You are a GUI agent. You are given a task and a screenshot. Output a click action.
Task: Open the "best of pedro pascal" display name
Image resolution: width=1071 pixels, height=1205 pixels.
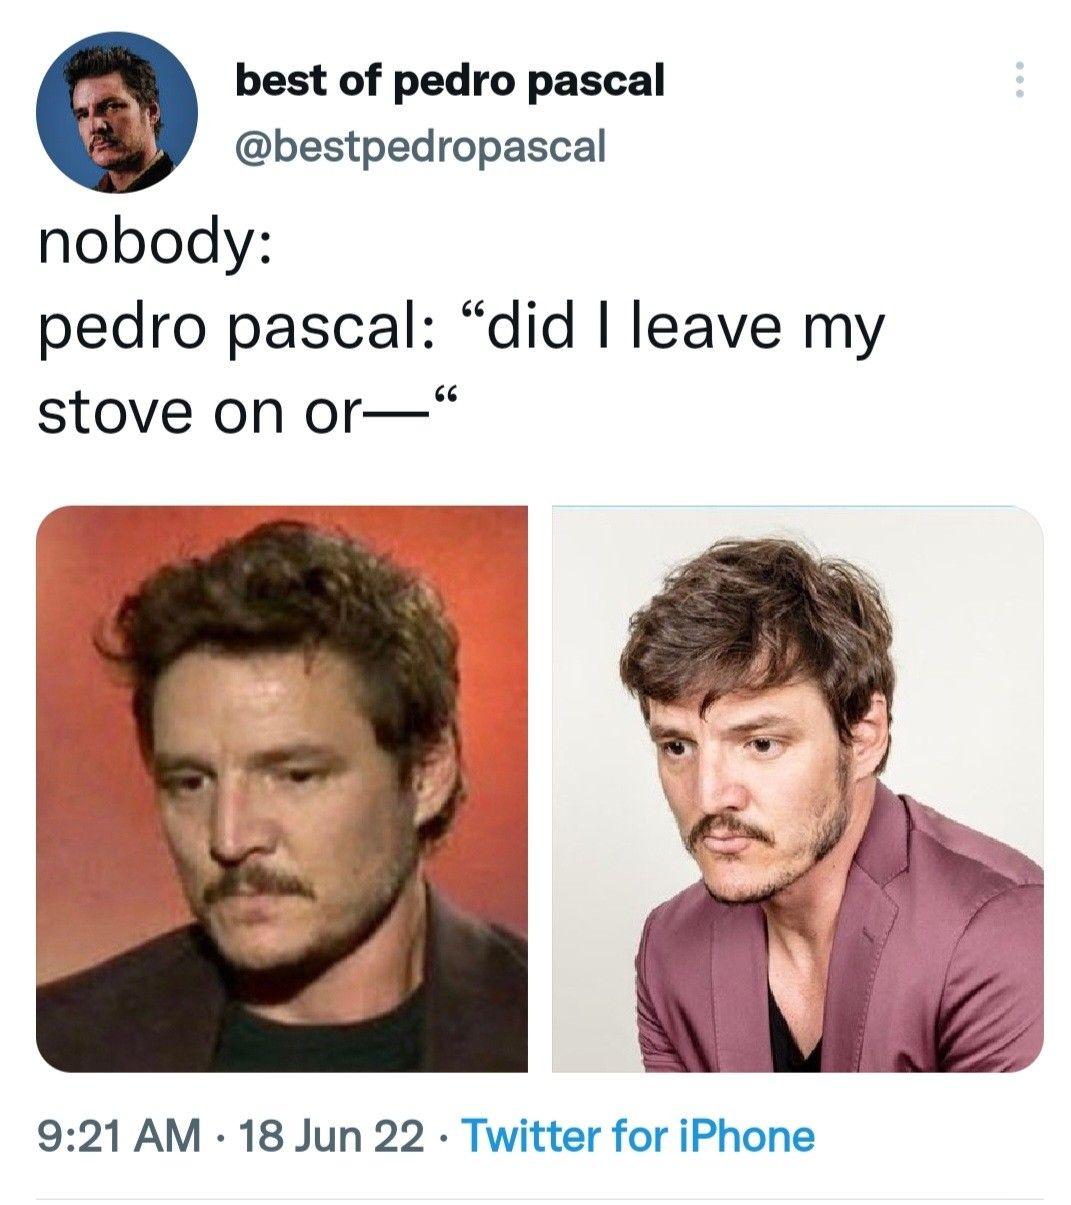click(449, 79)
